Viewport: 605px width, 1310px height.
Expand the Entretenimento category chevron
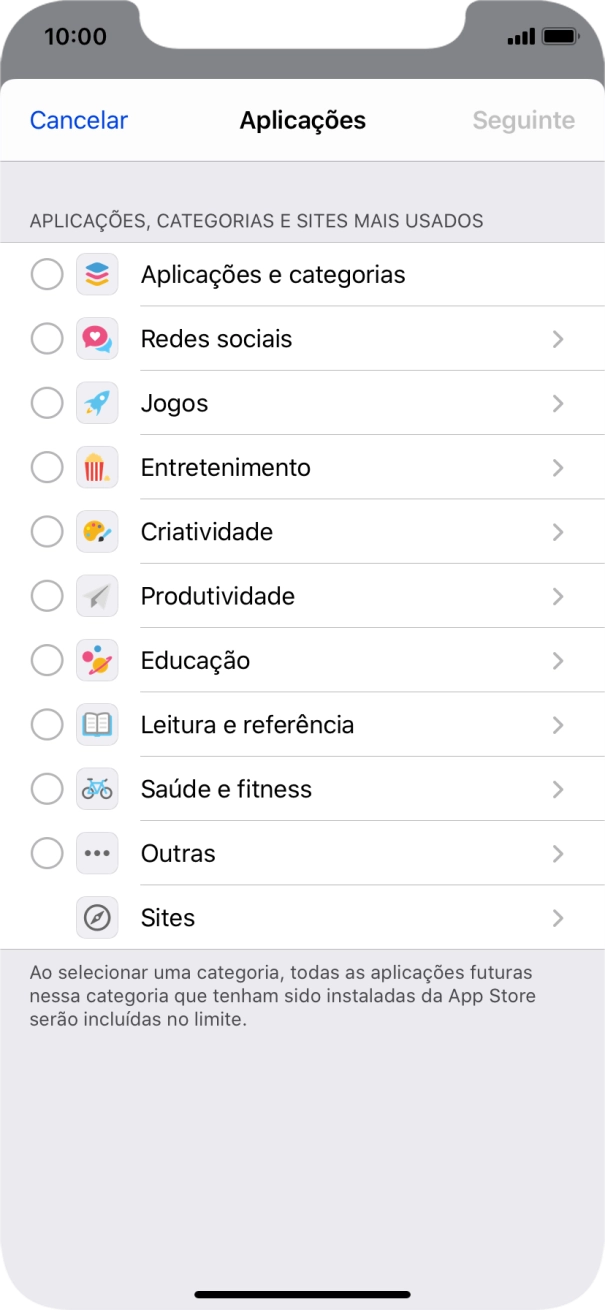[x=558, y=468]
